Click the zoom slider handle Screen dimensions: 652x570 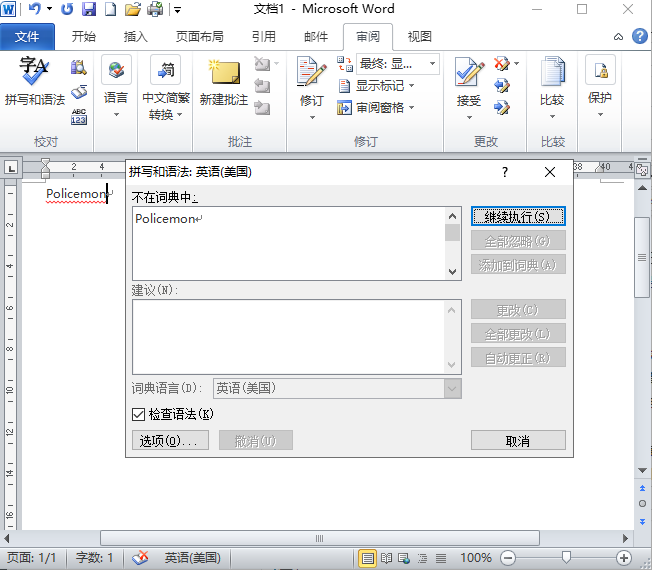[566, 557]
